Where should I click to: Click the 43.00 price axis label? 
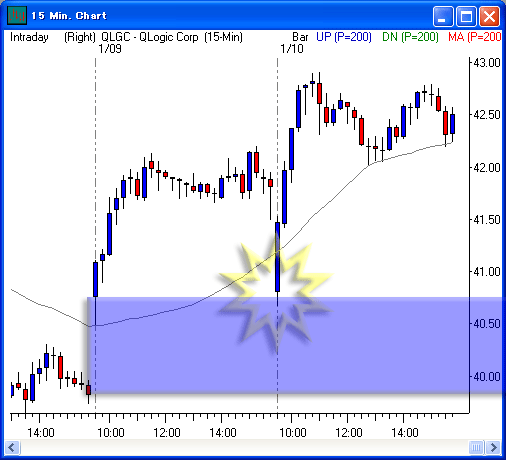[x=487, y=63]
